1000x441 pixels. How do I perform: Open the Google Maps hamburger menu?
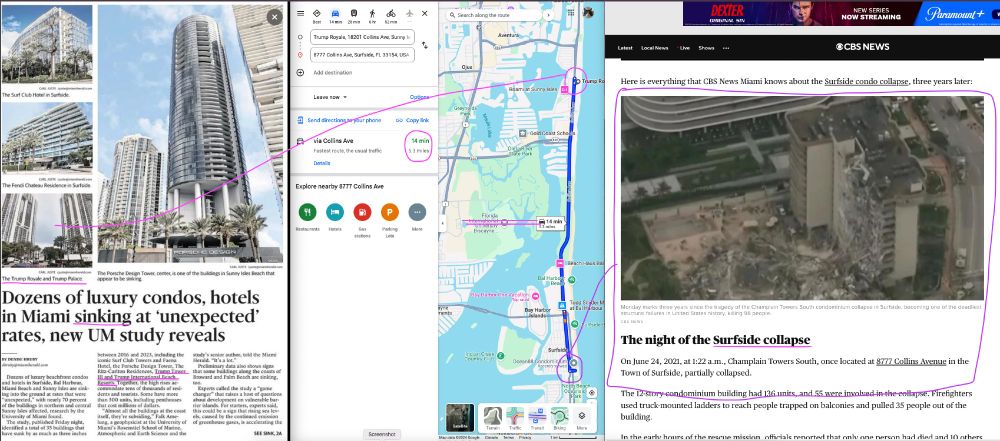coord(300,13)
